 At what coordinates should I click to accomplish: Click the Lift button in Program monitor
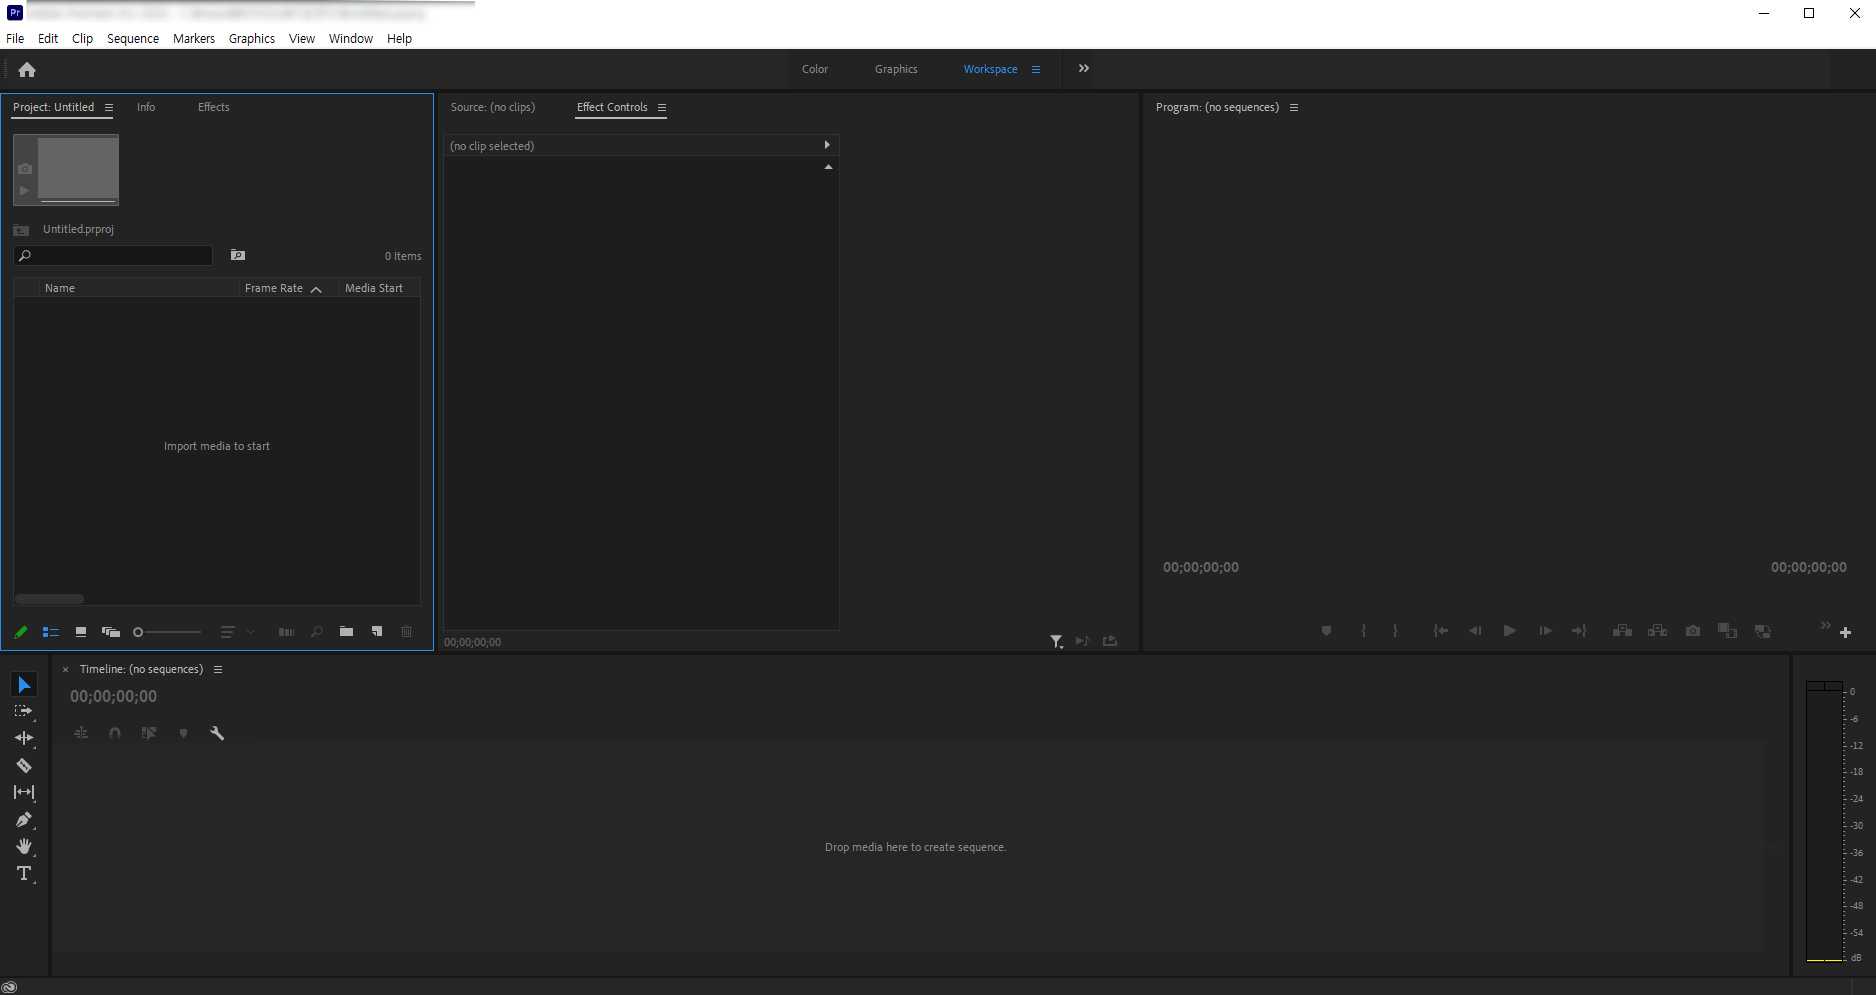click(x=1622, y=631)
